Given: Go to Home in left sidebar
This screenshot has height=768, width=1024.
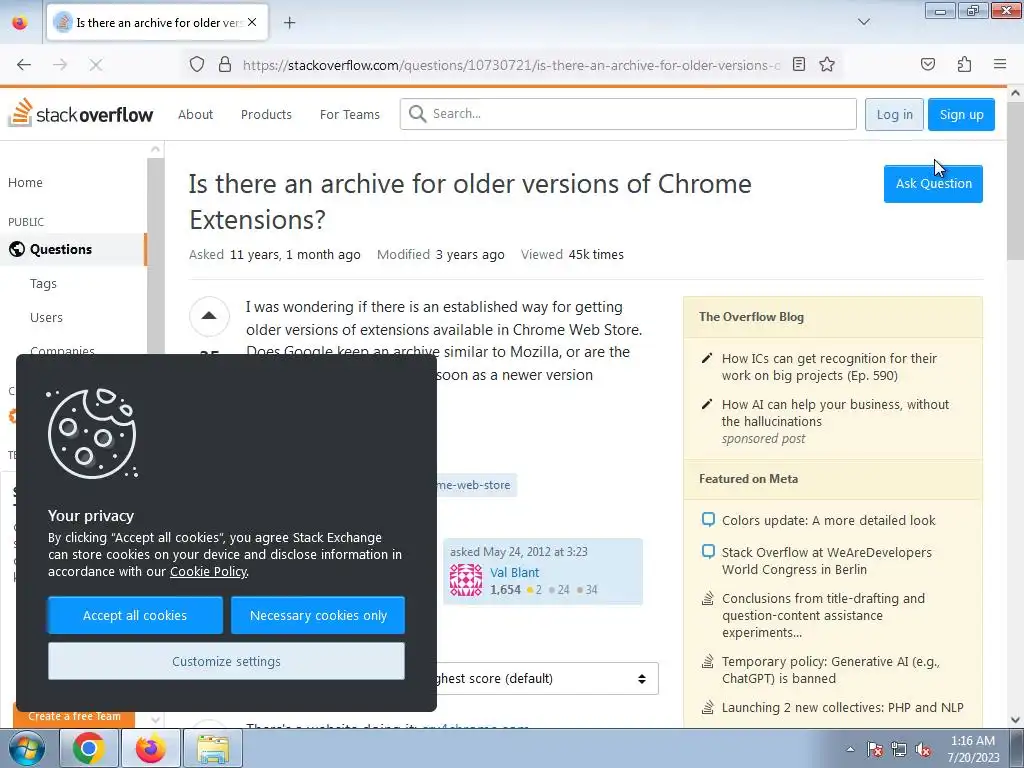Looking at the screenshot, I should point(25,183).
